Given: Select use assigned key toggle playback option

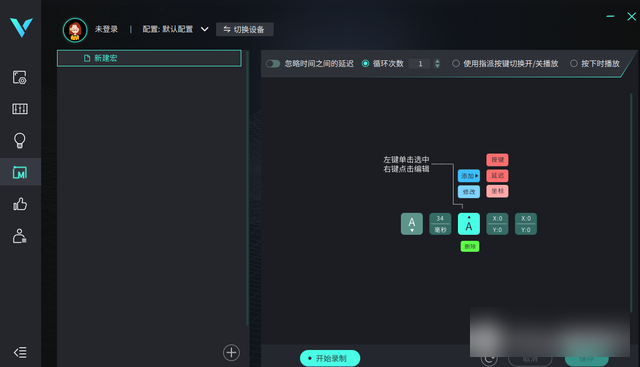Looking at the screenshot, I should (x=456, y=64).
